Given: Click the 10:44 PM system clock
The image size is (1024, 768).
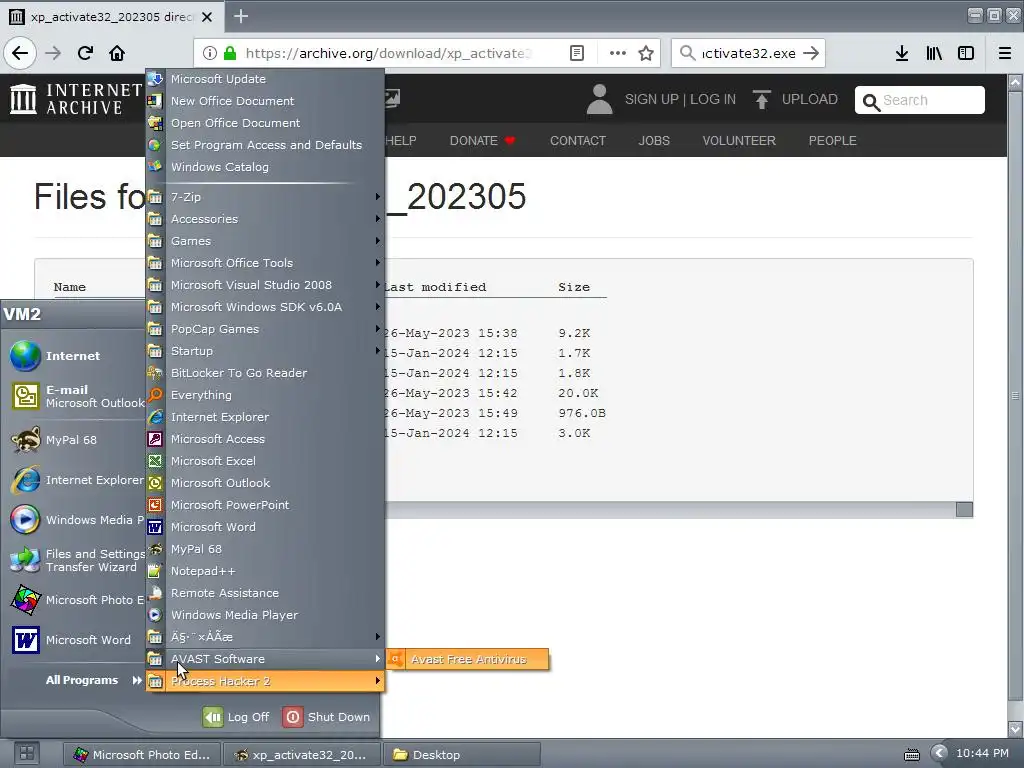Looking at the screenshot, I should click(982, 753).
